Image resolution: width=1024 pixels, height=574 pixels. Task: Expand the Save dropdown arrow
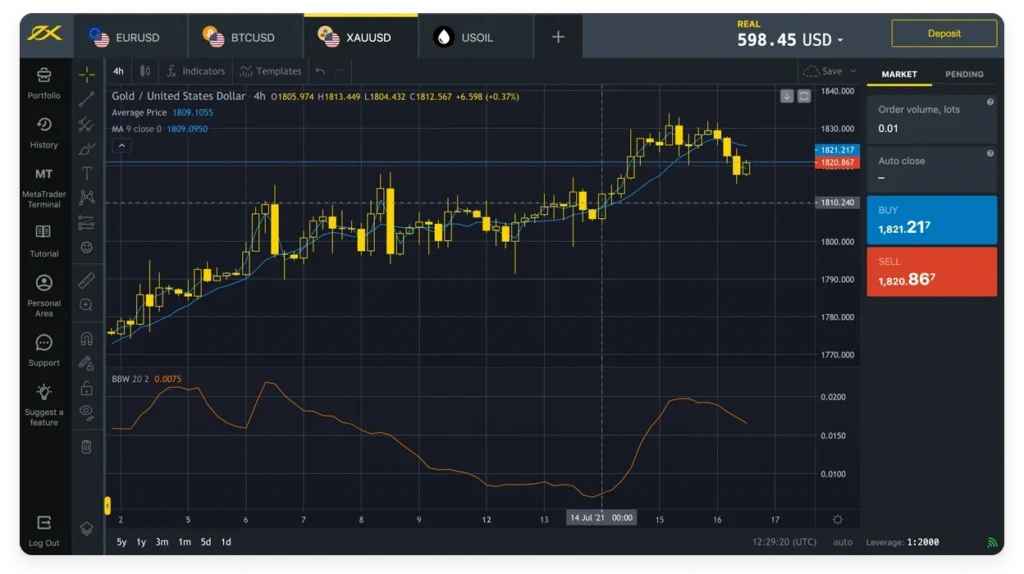[x=853, y=71]
